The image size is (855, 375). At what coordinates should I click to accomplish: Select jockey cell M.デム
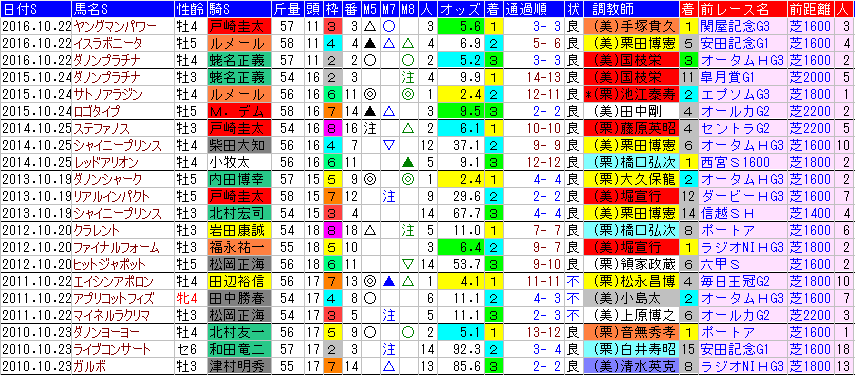238,112
